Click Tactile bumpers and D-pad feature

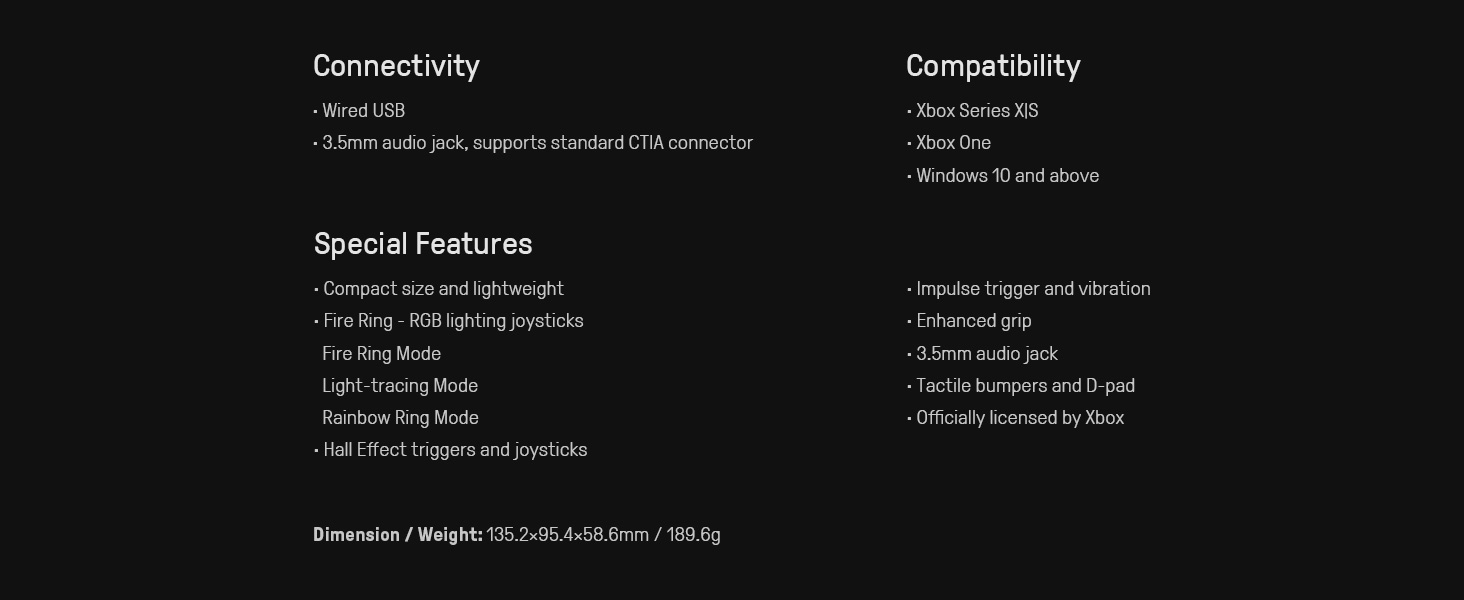(x=1025, y=386)
